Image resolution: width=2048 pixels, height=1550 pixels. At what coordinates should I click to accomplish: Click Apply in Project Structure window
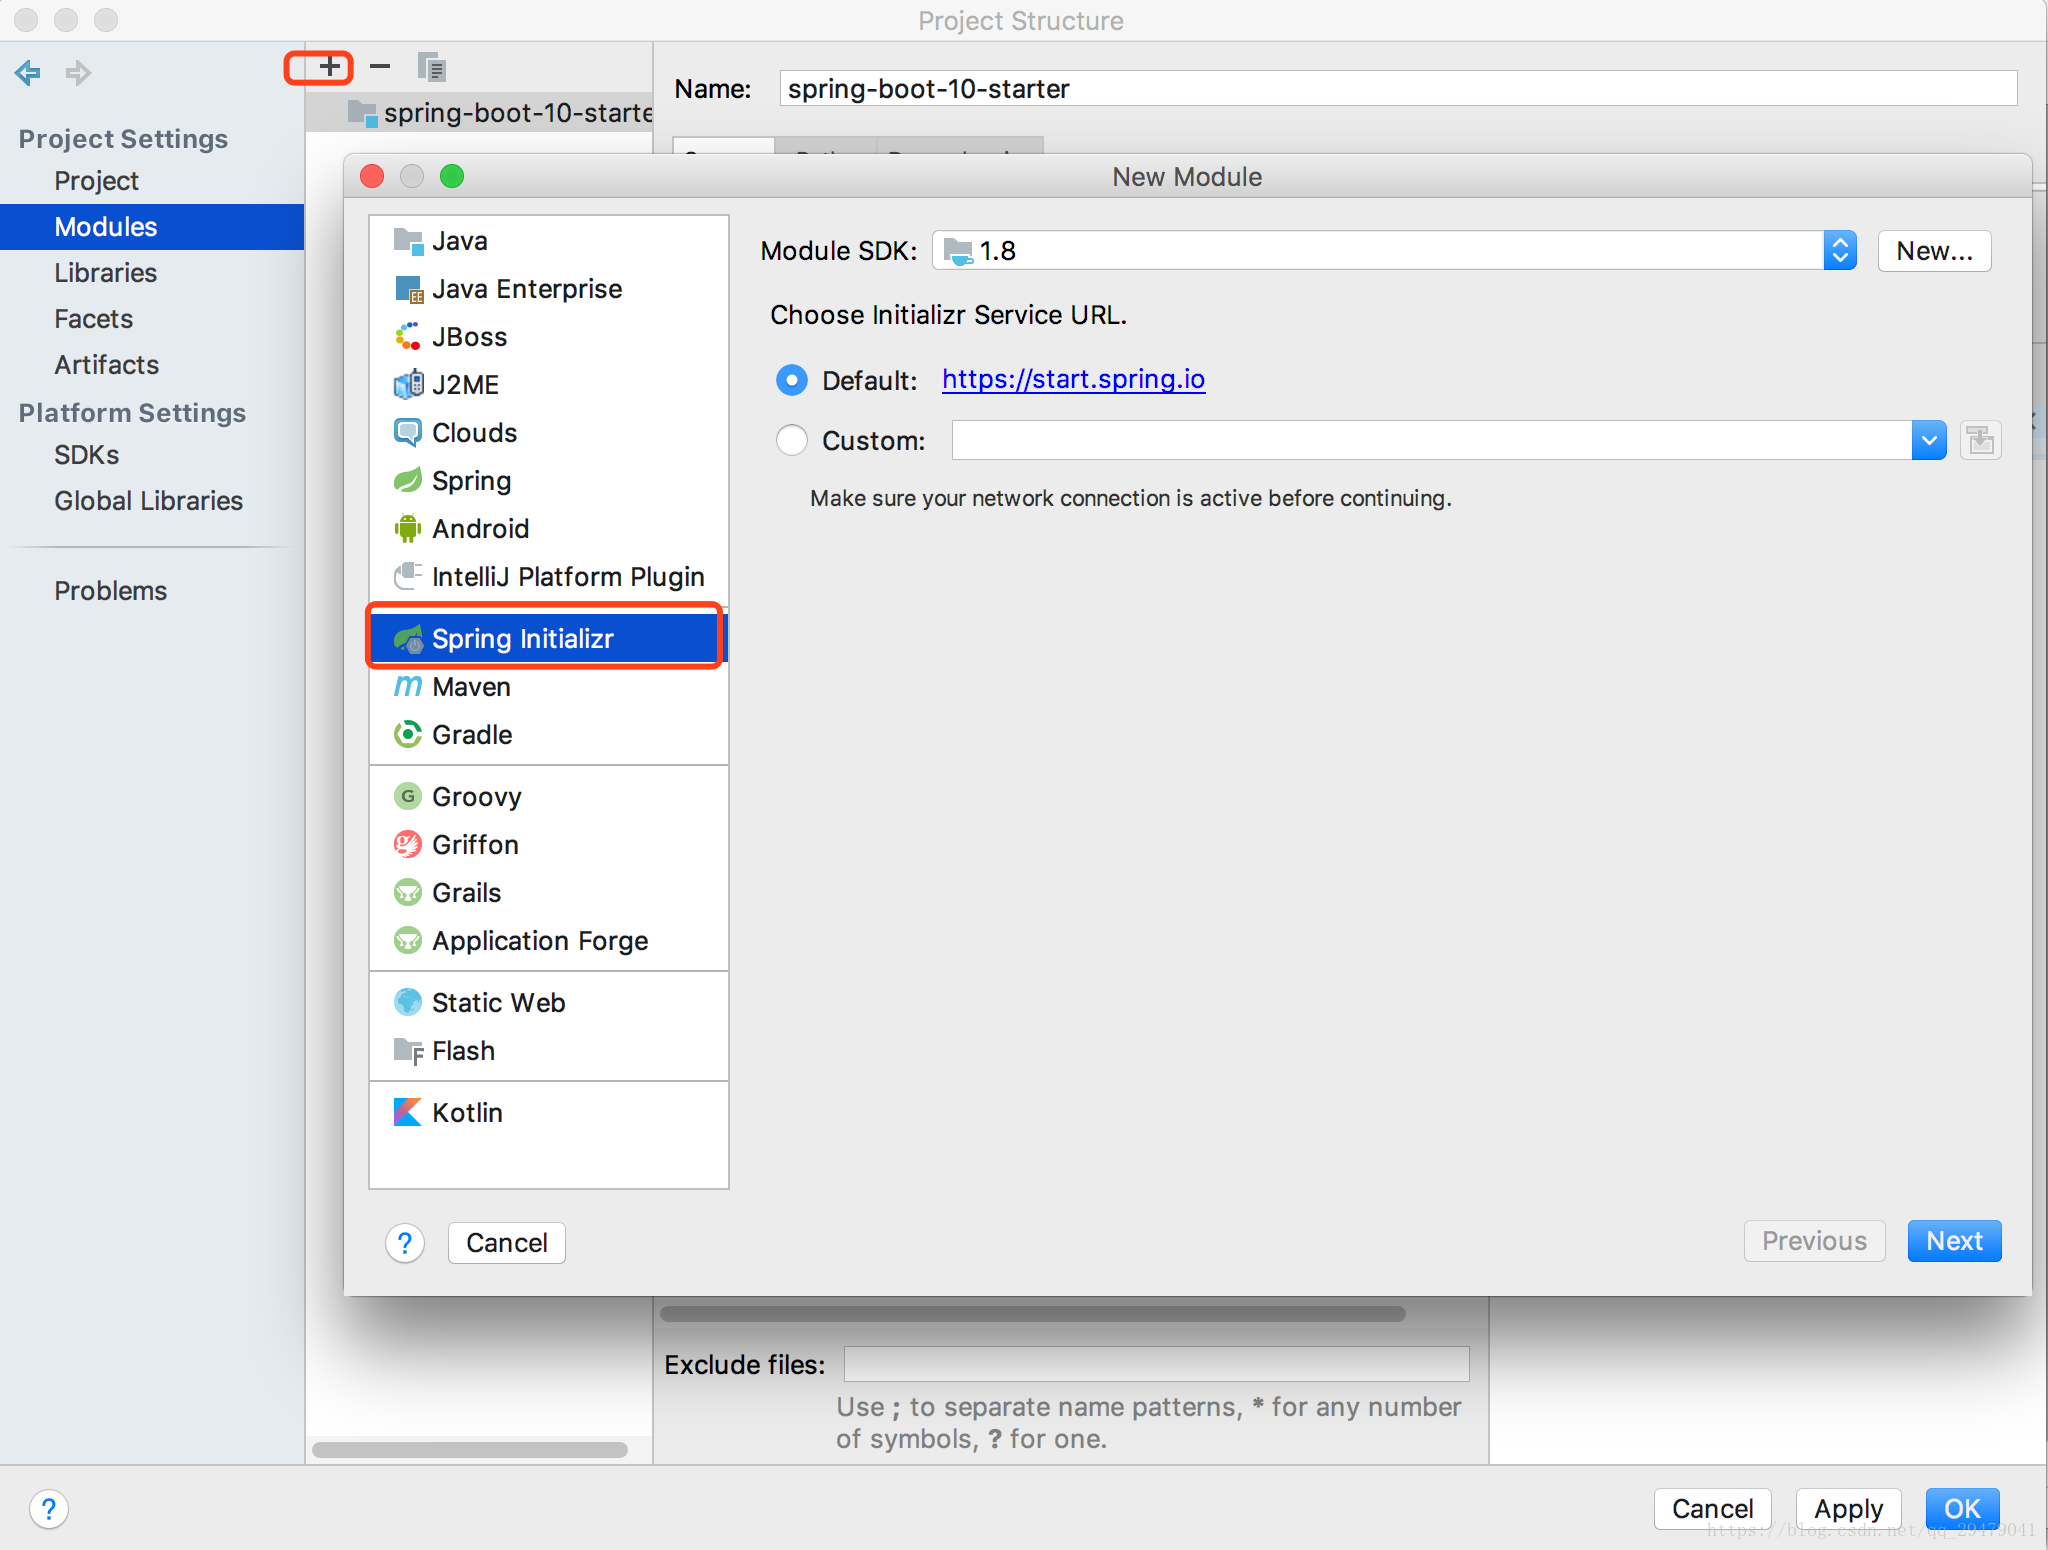point(1848,1509)
